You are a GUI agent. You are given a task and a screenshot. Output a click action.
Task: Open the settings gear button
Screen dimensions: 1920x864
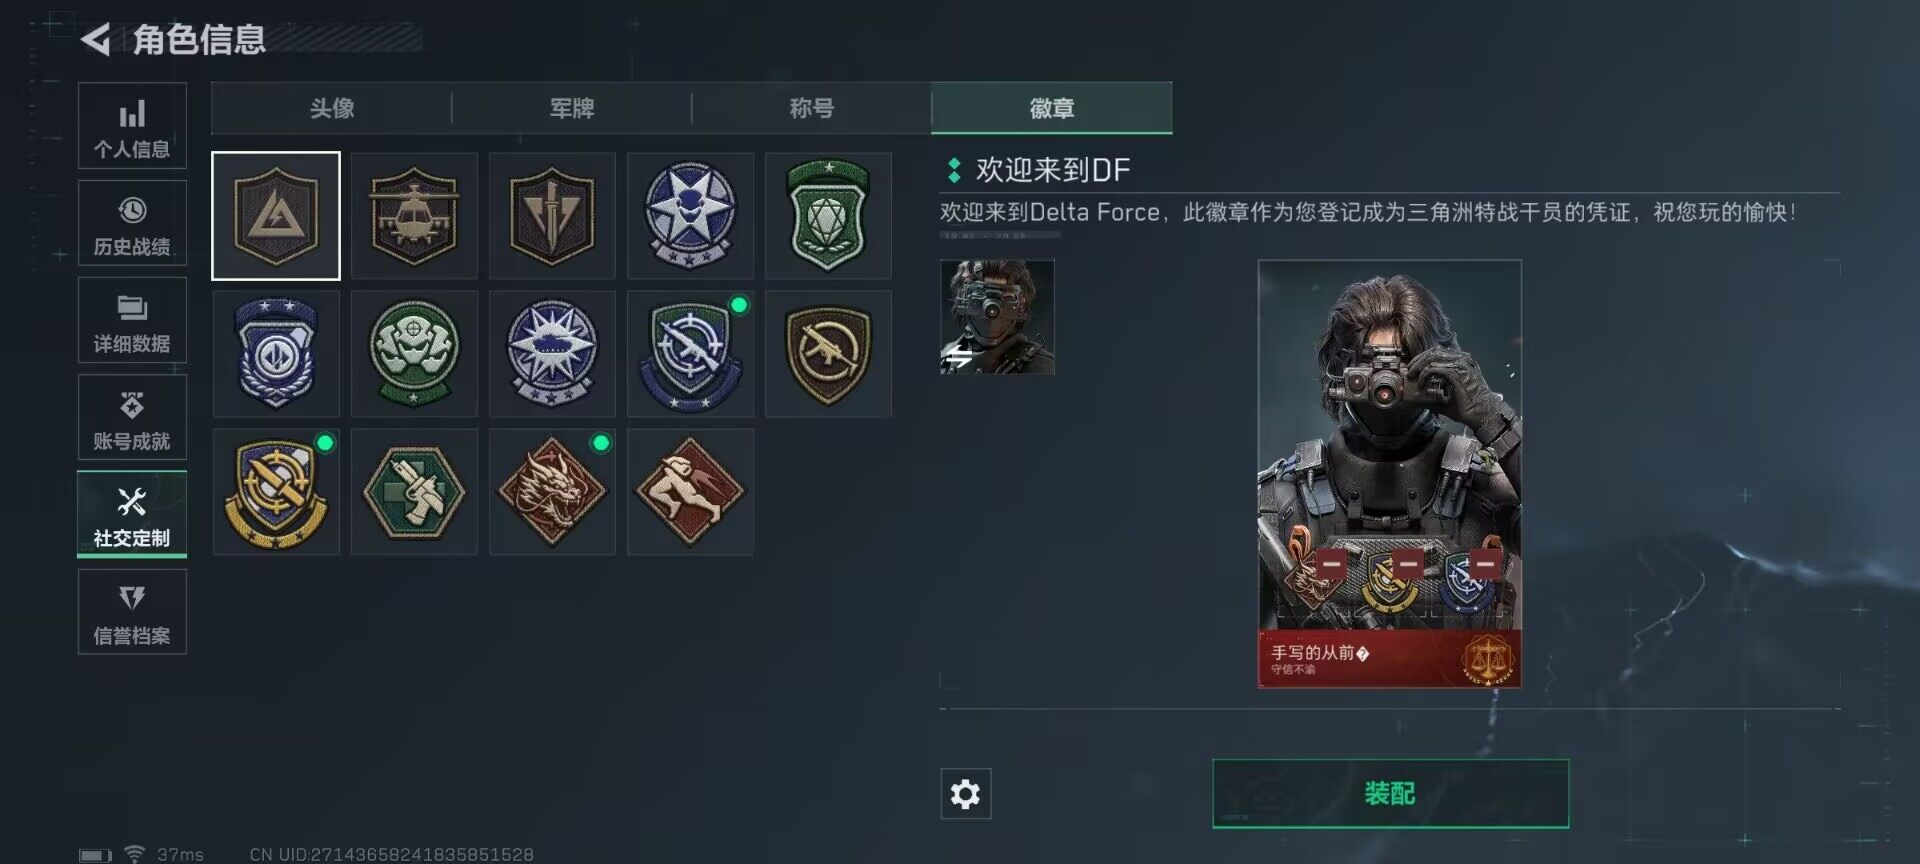click(x=965, y=794)
